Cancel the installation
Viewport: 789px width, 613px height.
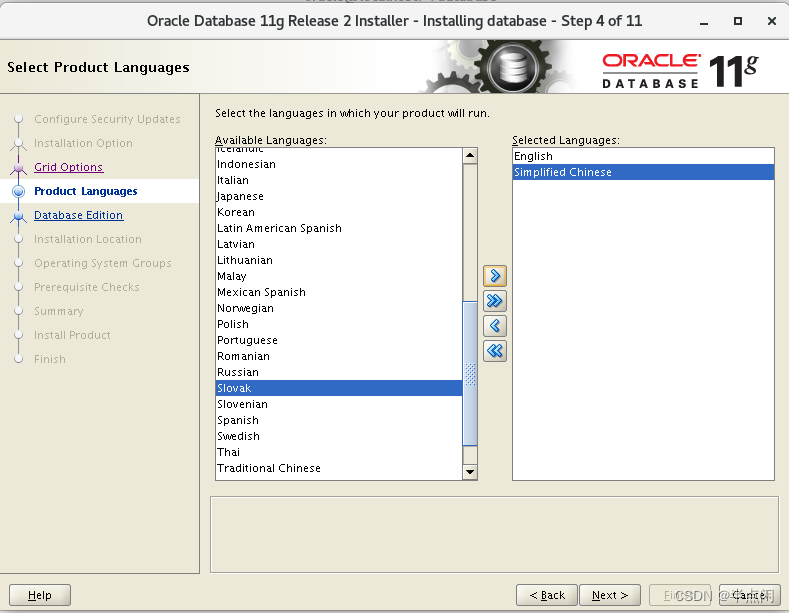[750, 595]
